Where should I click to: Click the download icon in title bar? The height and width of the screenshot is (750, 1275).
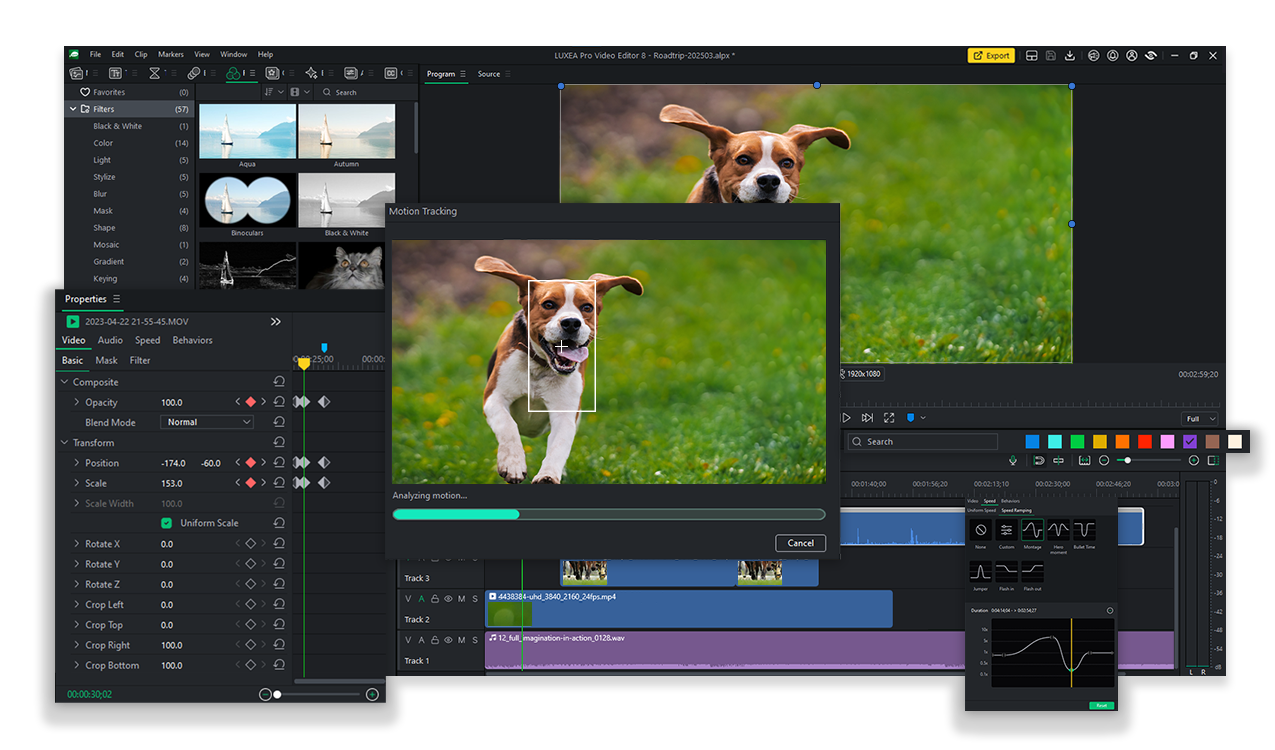pos(1069,56)
